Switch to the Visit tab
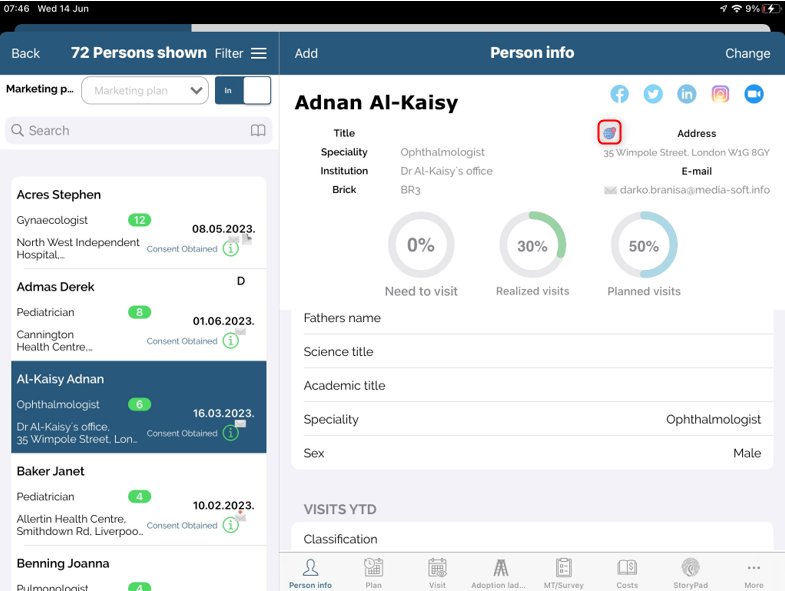This screenshot has width=785, height=591. click(437, 573)
